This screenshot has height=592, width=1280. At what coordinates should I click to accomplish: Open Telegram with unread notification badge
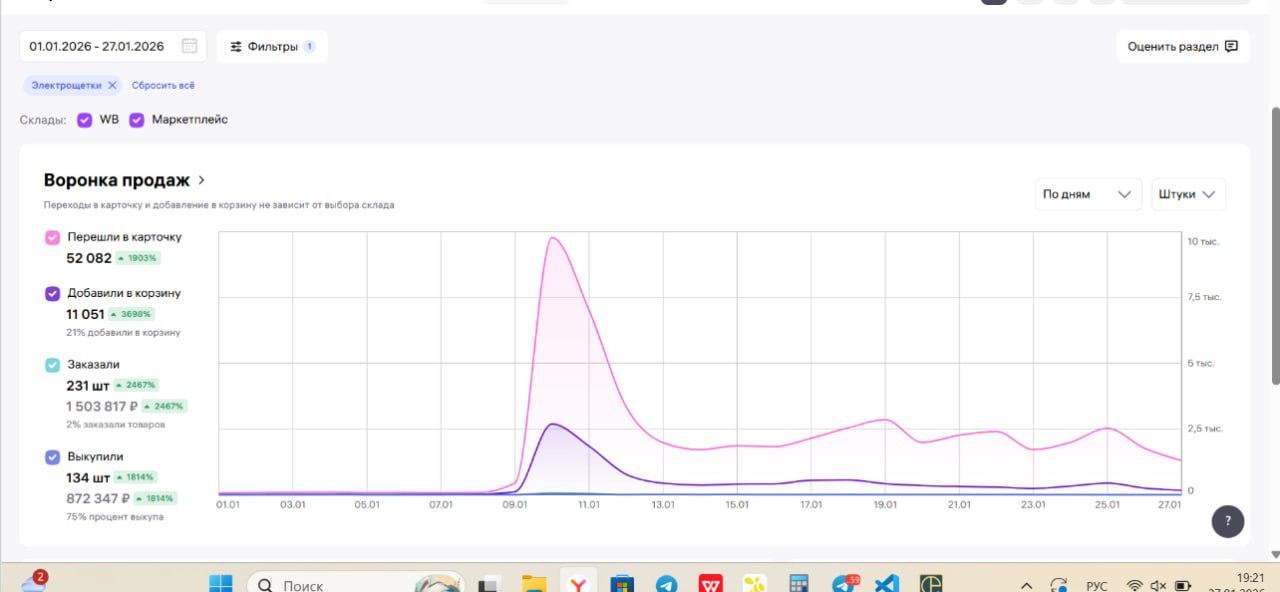coord(843,584)
